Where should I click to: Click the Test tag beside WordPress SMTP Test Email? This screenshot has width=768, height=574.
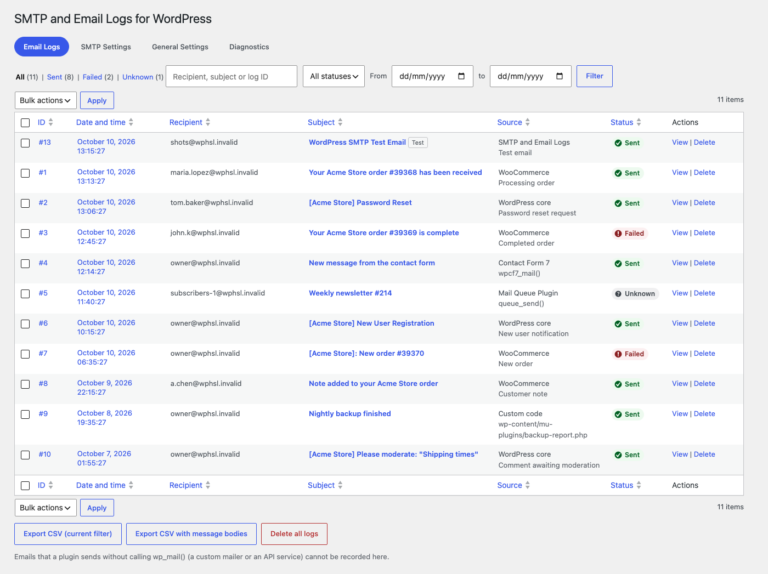418,143
